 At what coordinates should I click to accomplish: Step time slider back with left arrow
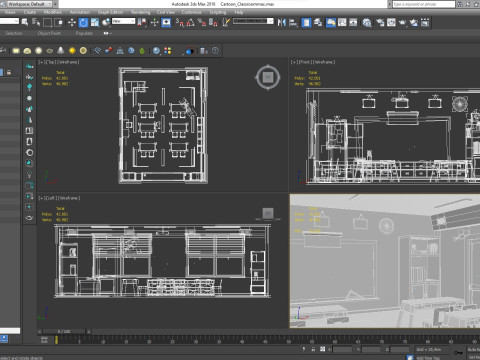40,332
